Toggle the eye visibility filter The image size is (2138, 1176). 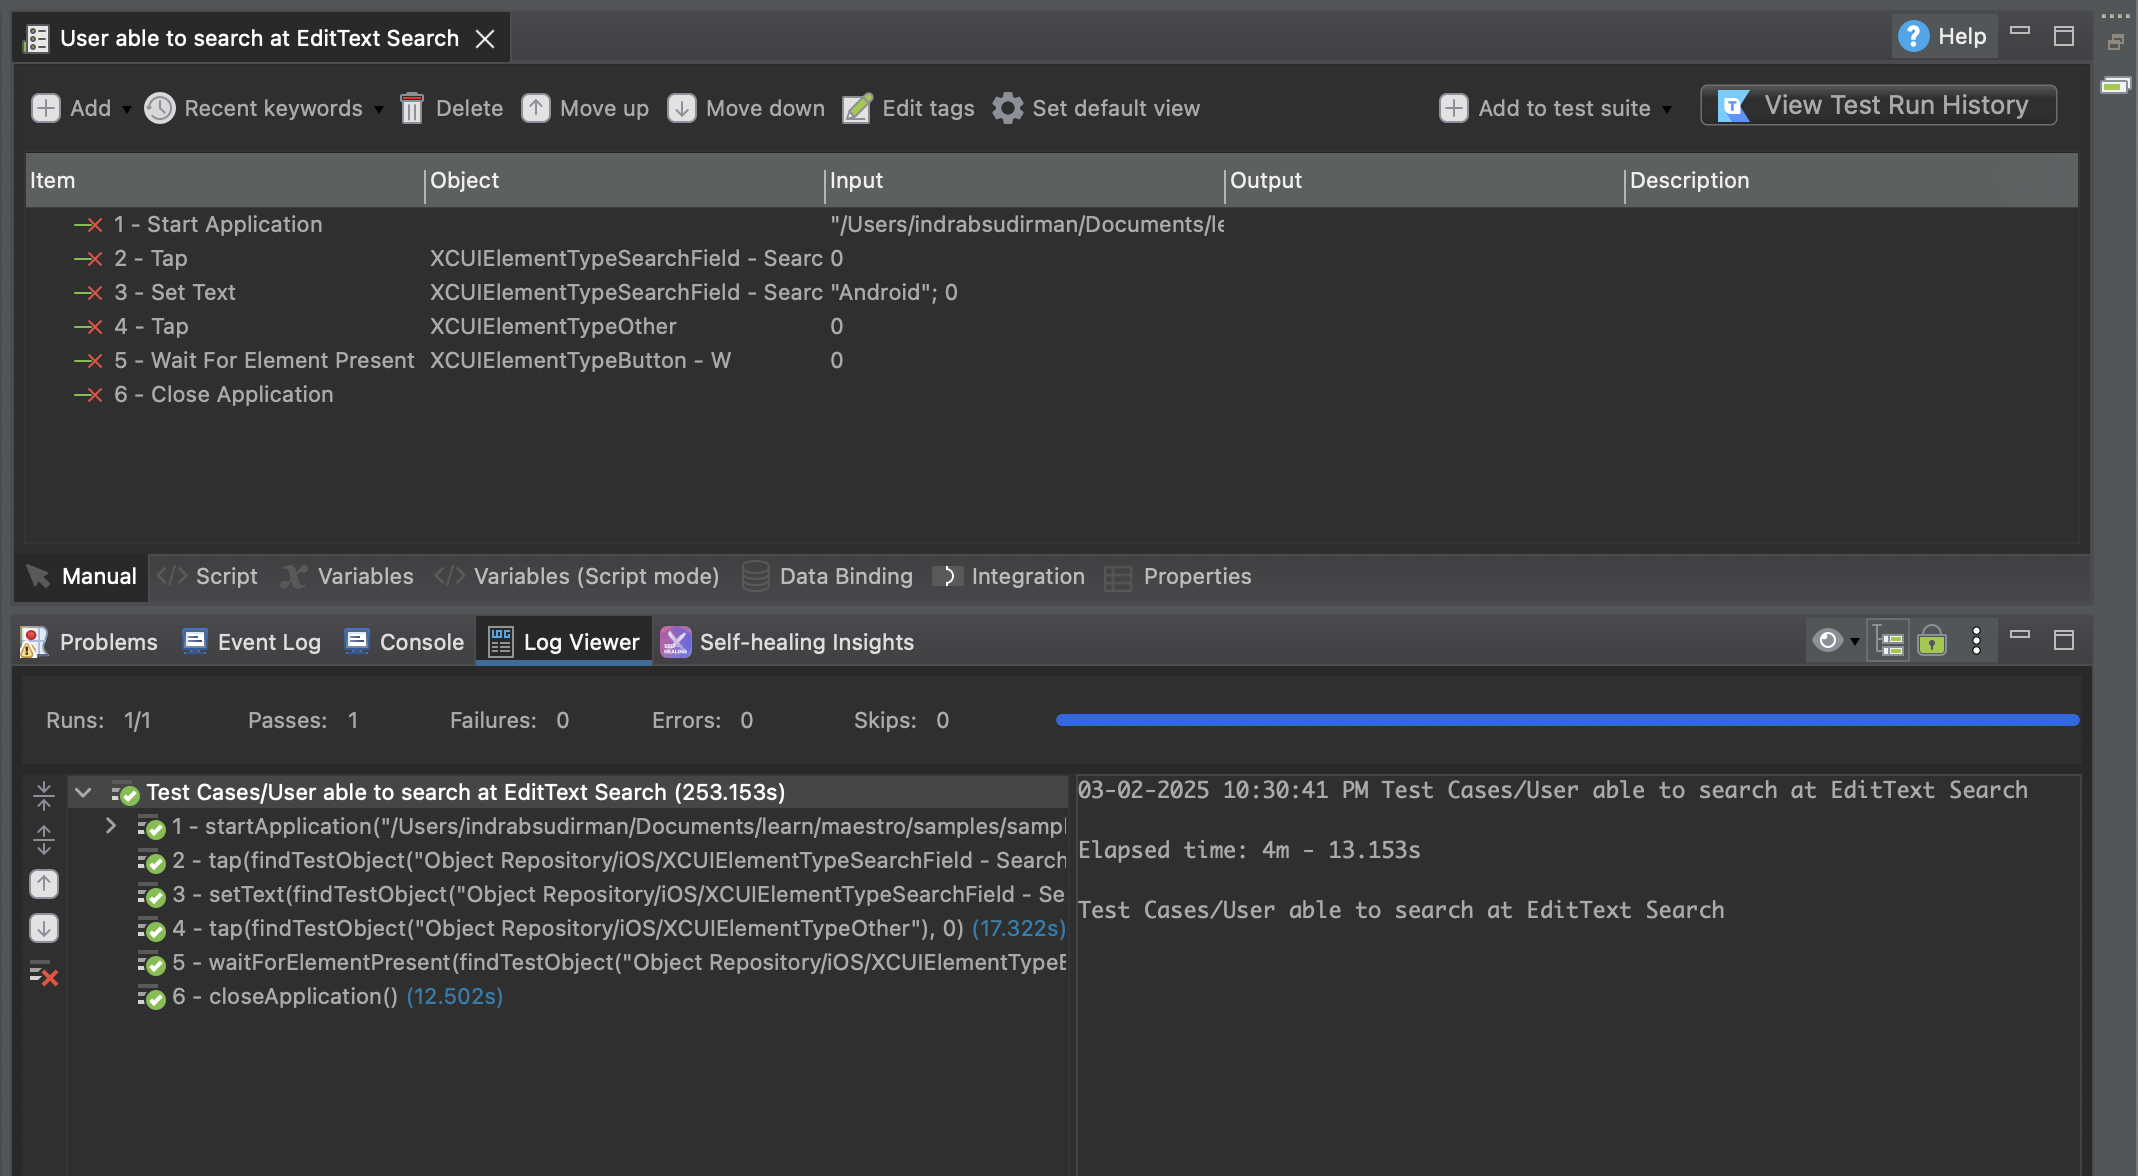tap(1828, 640)
